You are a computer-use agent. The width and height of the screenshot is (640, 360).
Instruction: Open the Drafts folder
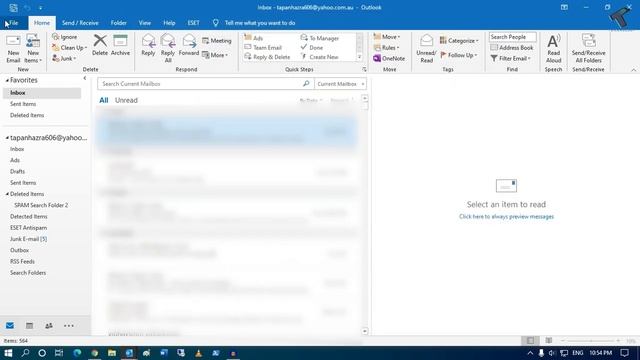click(x=17, y=171)
